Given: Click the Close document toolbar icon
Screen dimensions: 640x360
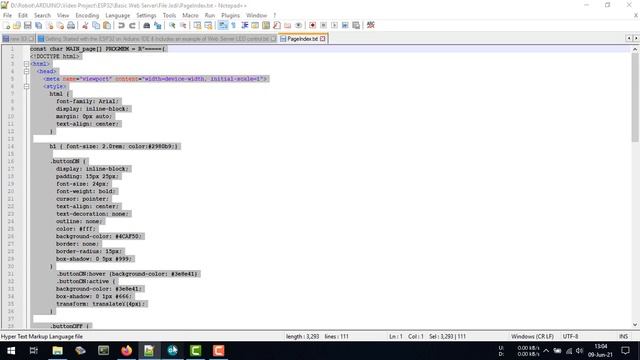Looking at the screenshot, I should point(49,25).
